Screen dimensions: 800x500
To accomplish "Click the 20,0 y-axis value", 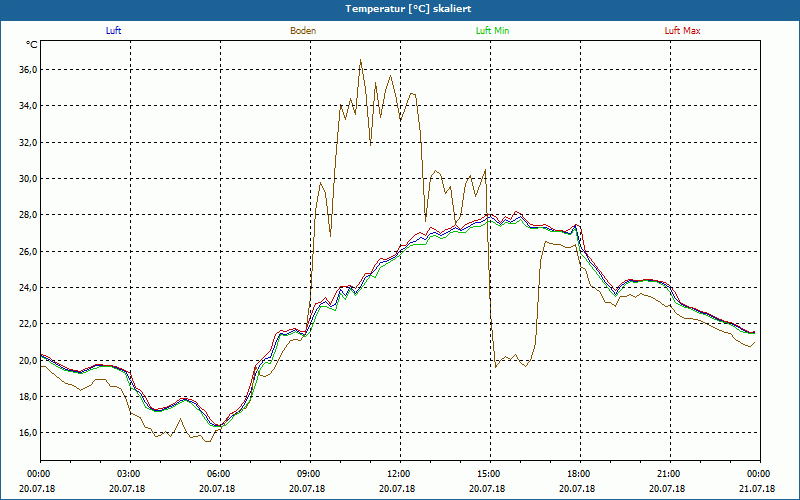I will pyautogui.click(x=29, y=360).
